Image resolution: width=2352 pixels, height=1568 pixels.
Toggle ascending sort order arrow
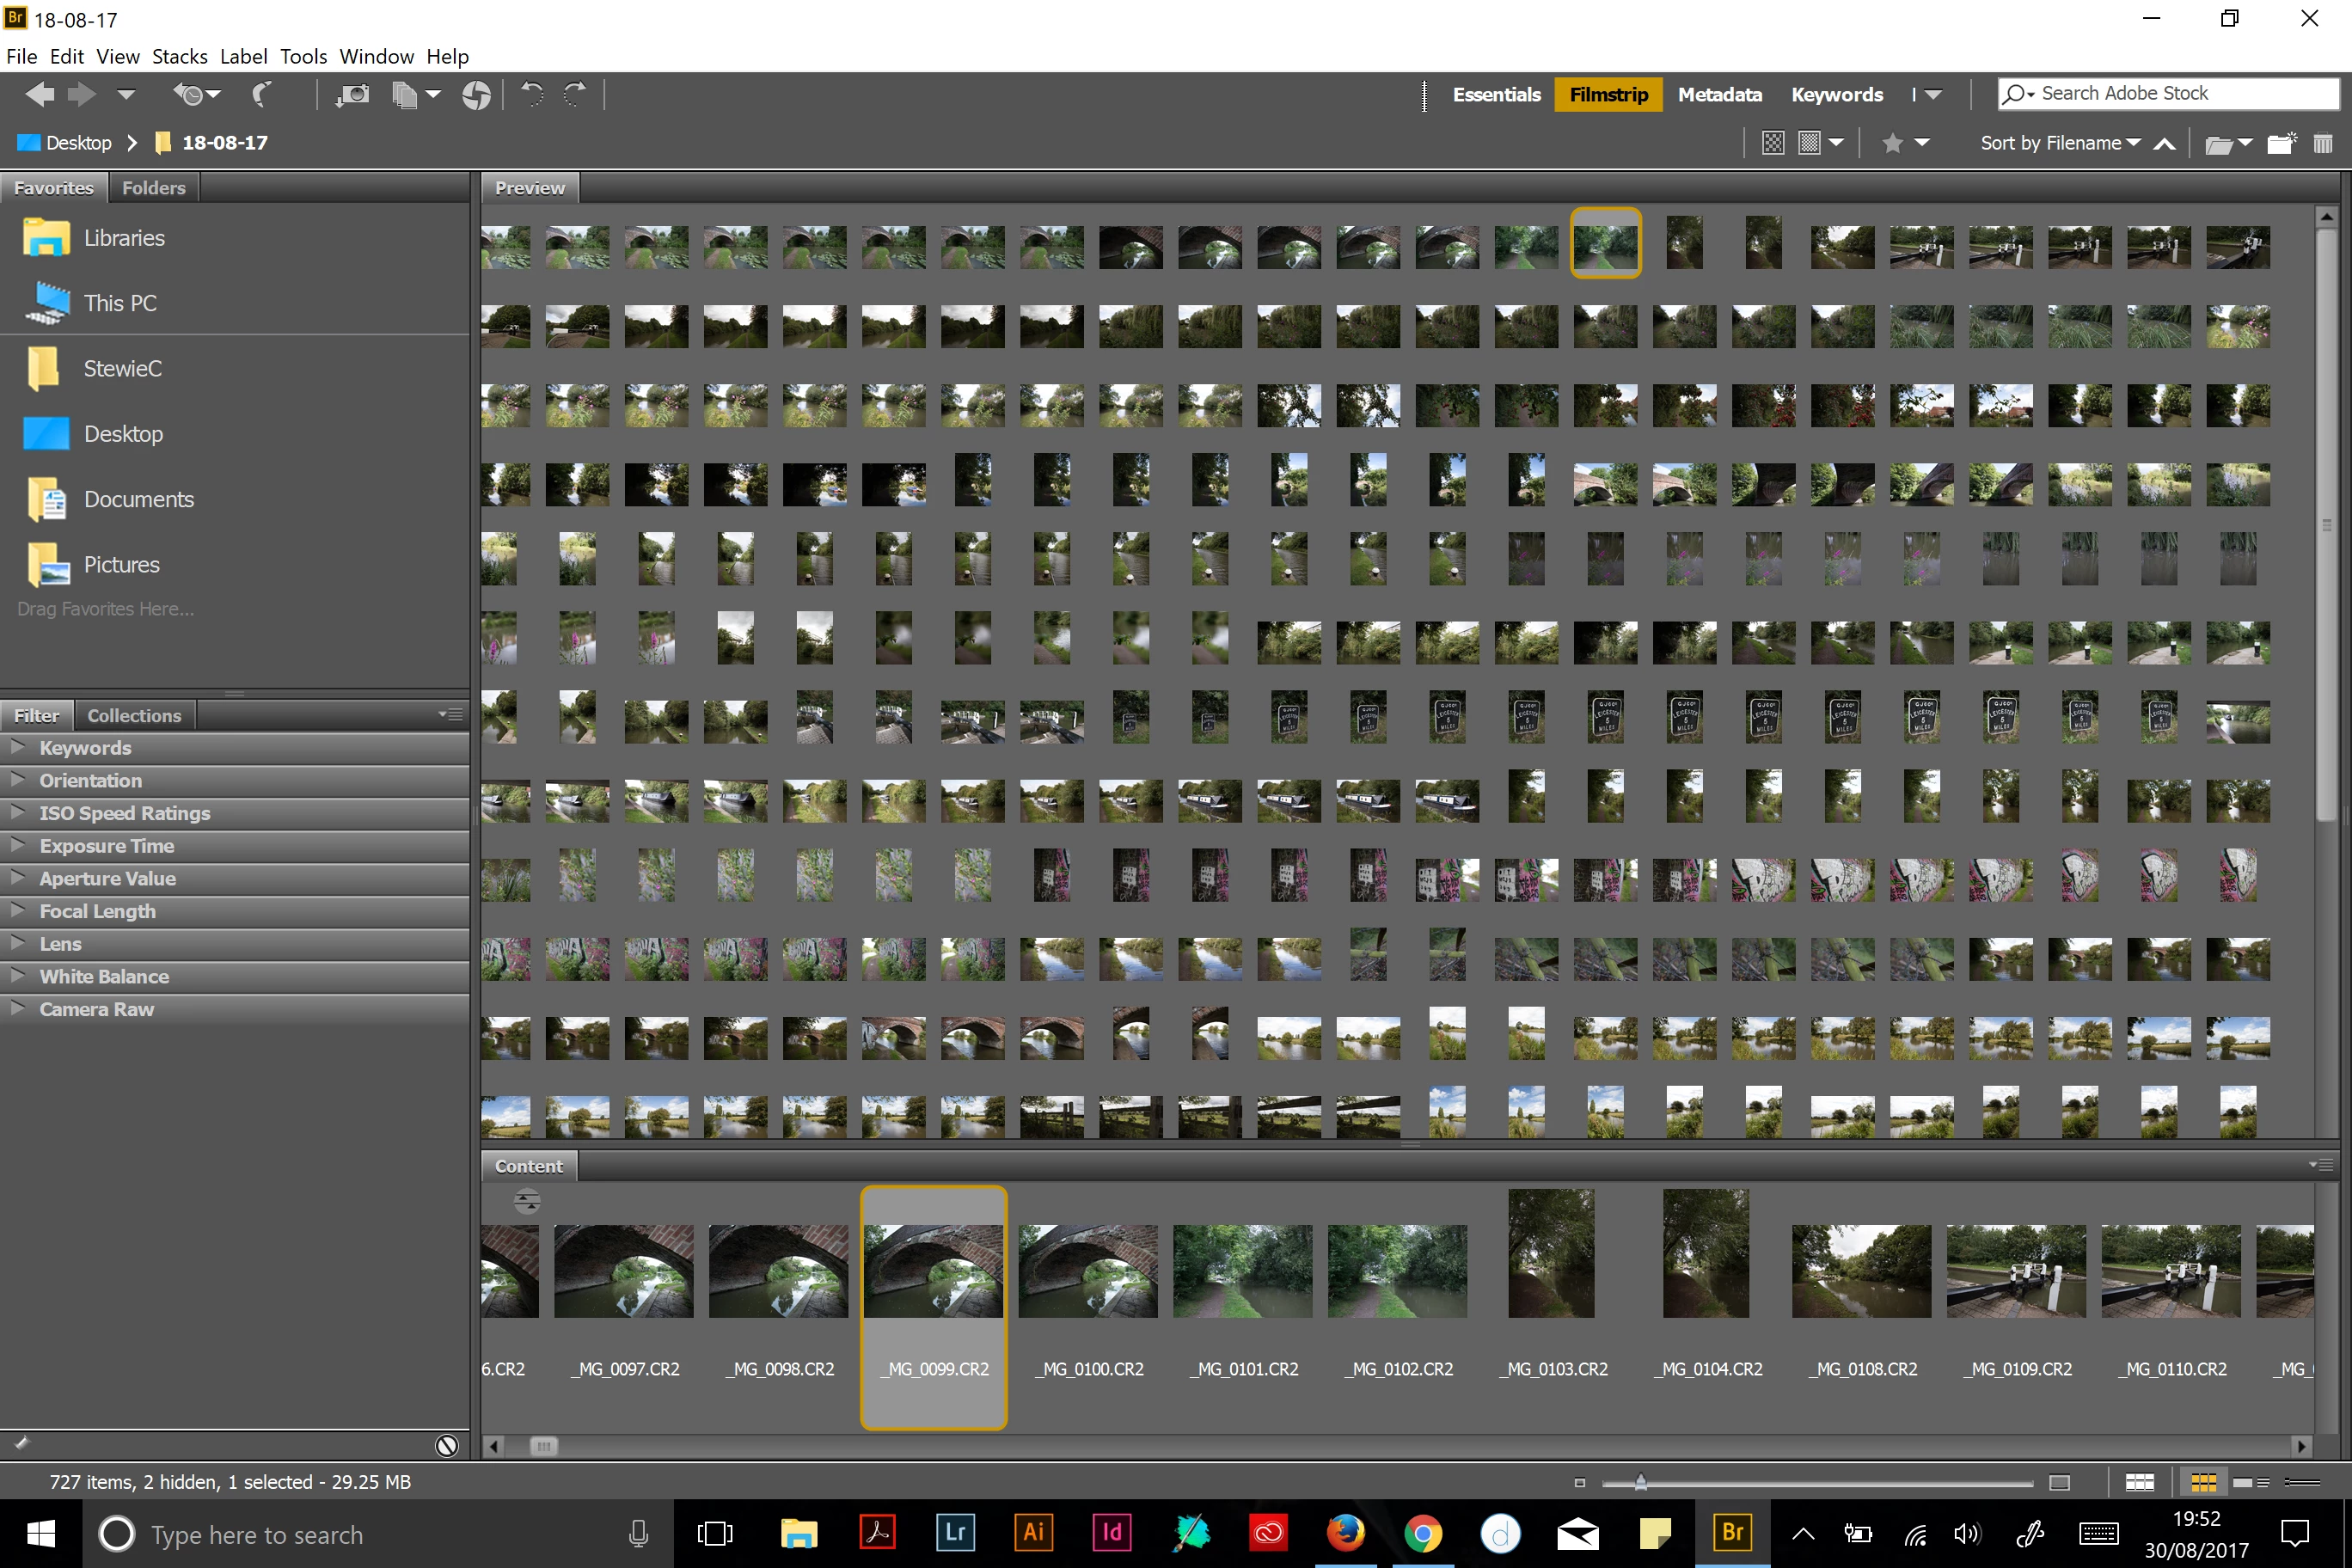point(2164,143)
